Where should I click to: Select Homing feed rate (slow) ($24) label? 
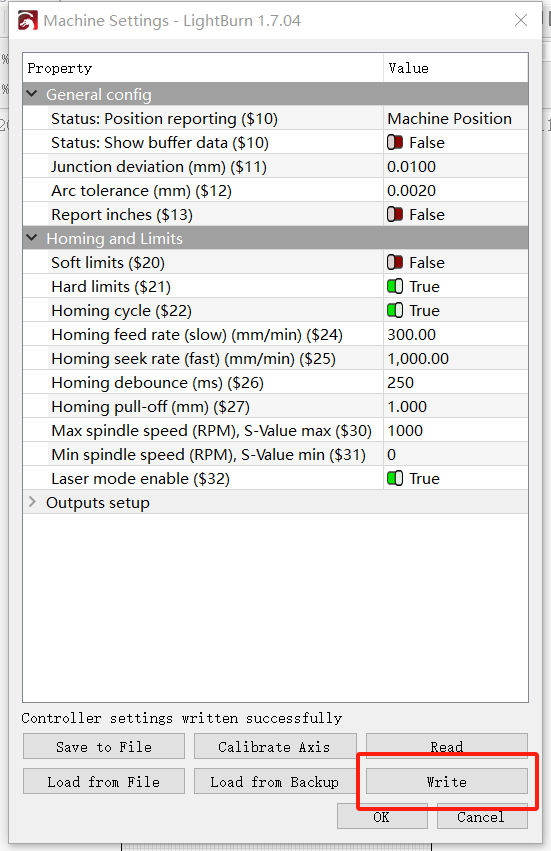(x=197, y=335)
